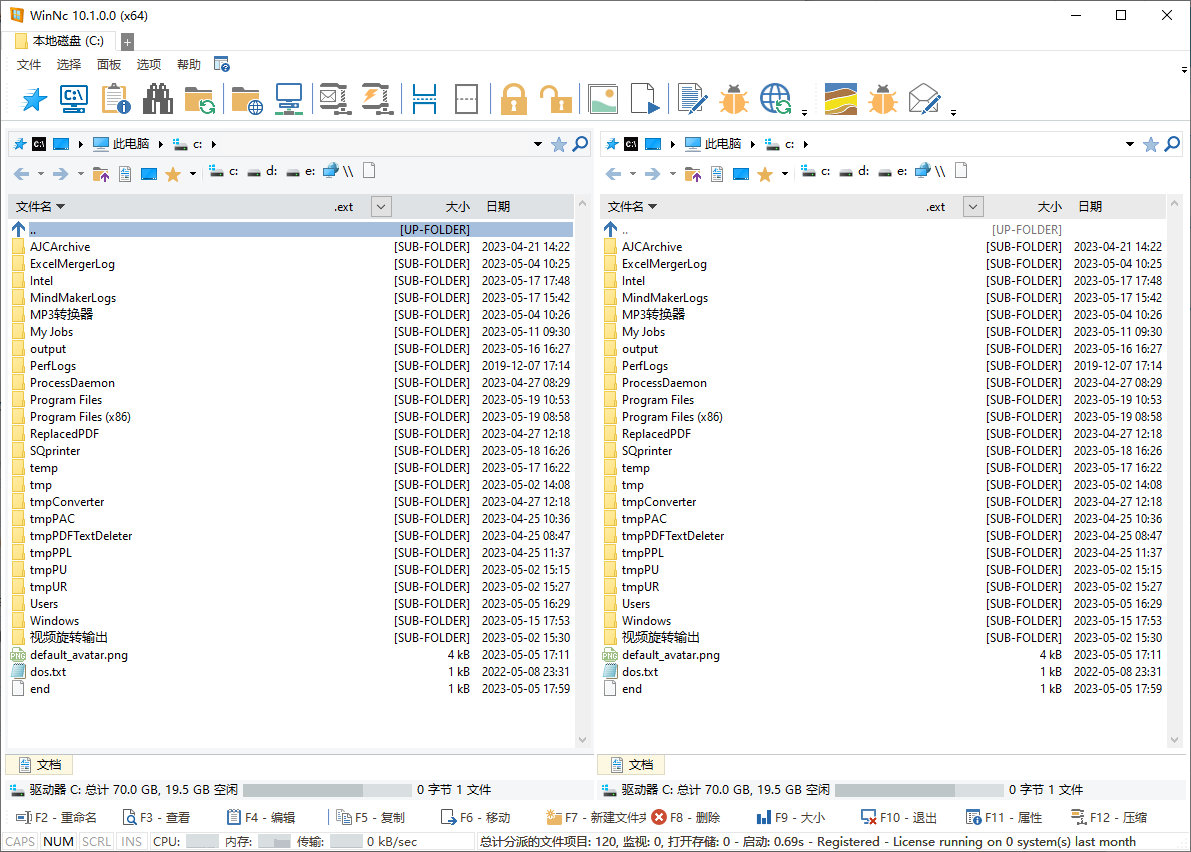Select dos.txt in right pane
The height and width of the screenshot is (852, 1191).
(884, 672)
